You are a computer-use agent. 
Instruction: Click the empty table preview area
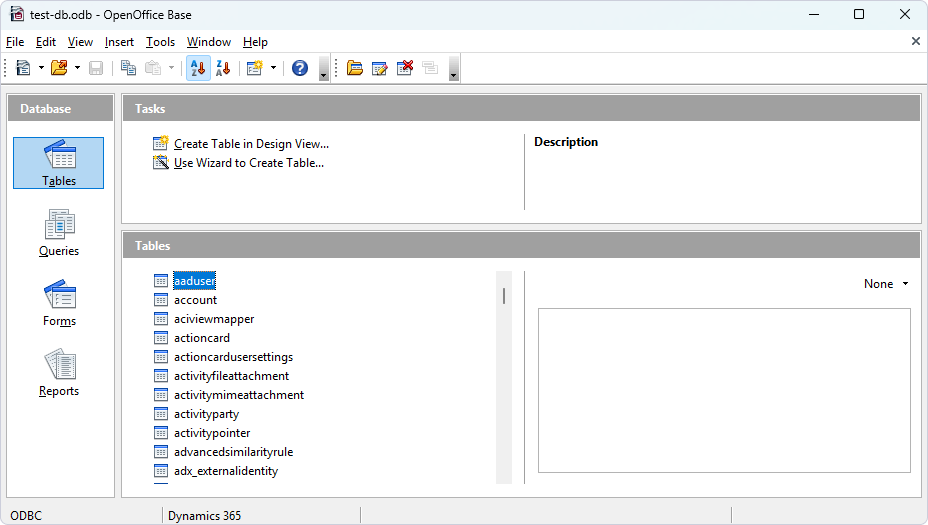[724, 390]
